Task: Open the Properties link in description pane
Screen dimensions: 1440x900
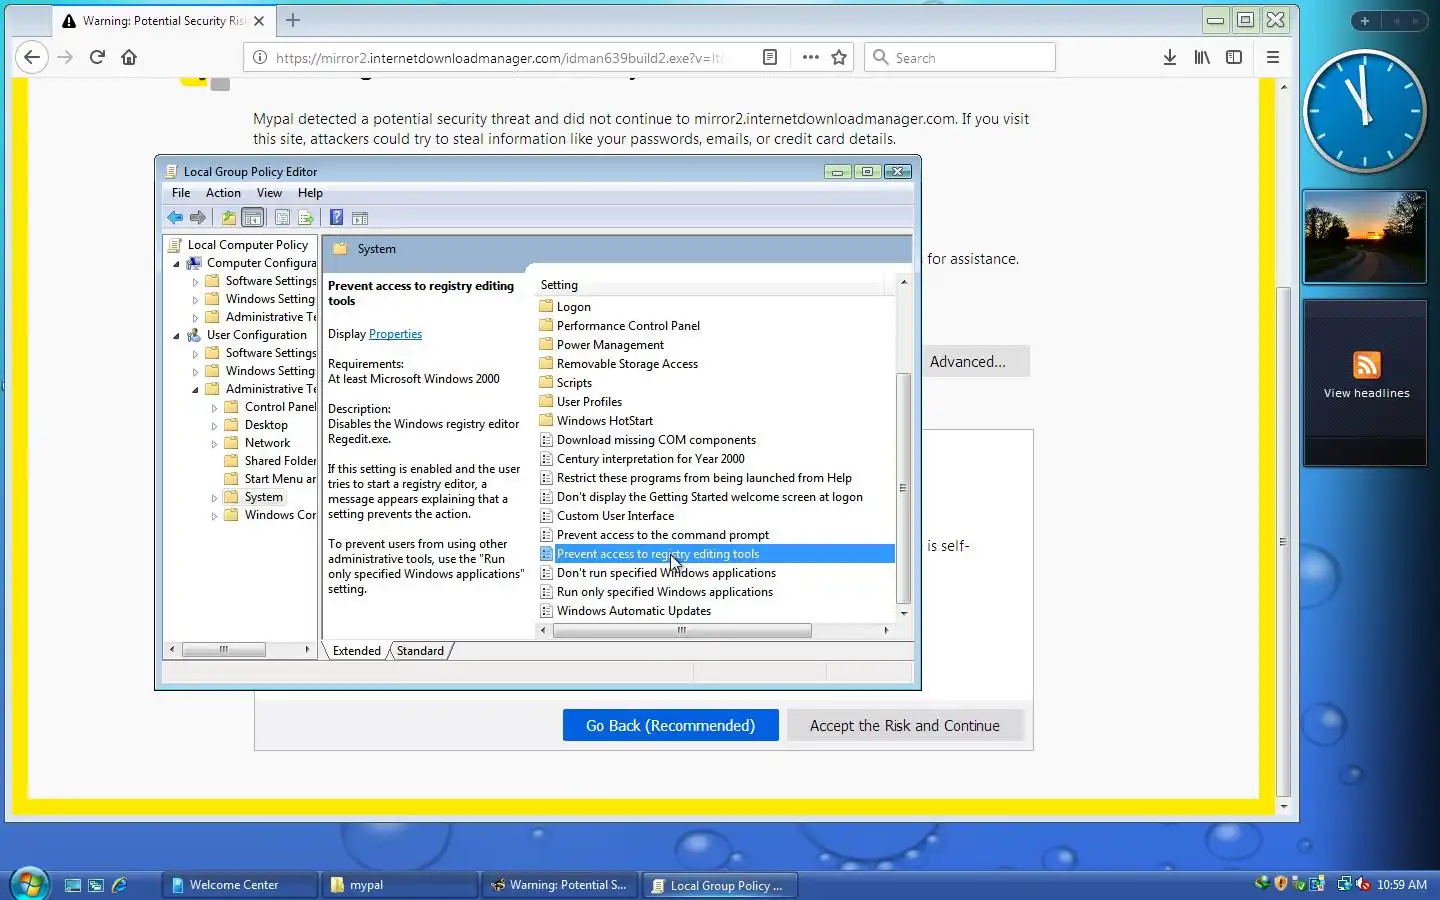Action: tap(395, 334)
